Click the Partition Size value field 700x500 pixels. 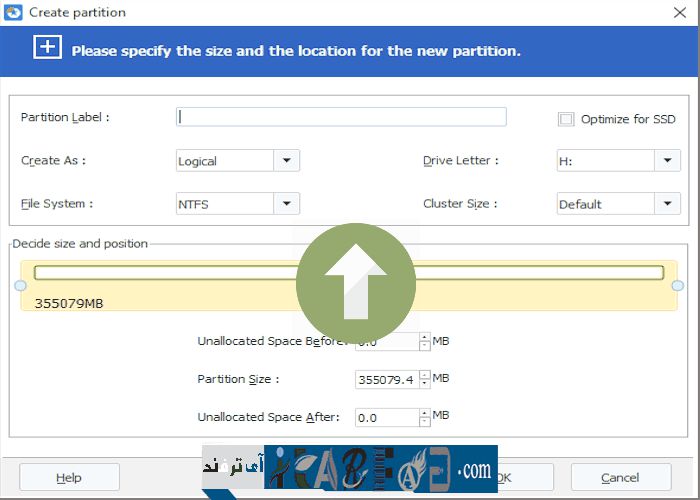coord(386,379)
